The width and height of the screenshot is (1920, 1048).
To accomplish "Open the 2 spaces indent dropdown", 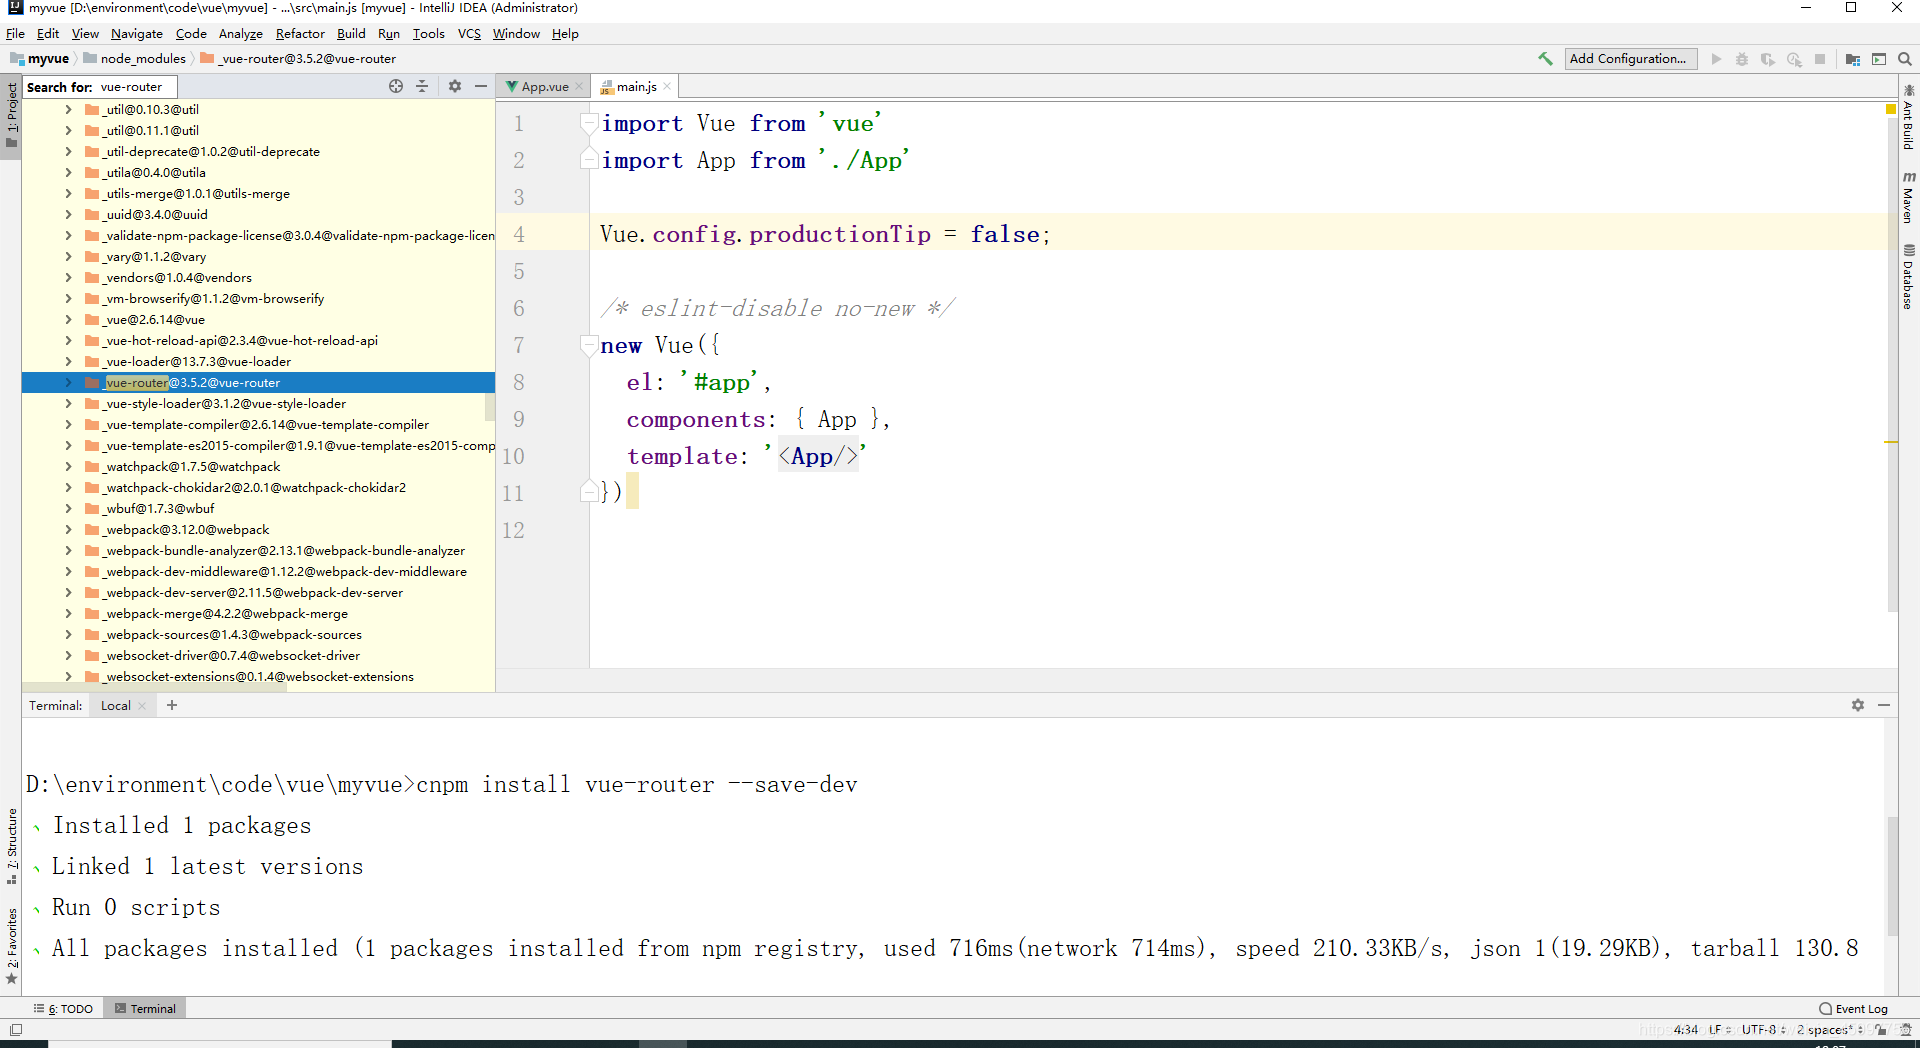I will tap(1829, 1029).
